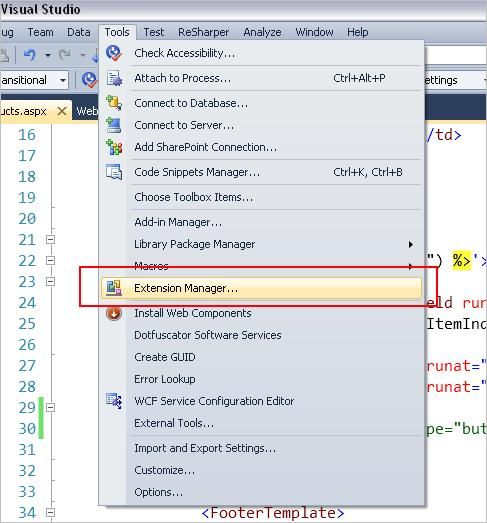The width and height of the screenshot is (487, 523).
Task: Collapse the code region at line 29
Action: click(50, 407)
